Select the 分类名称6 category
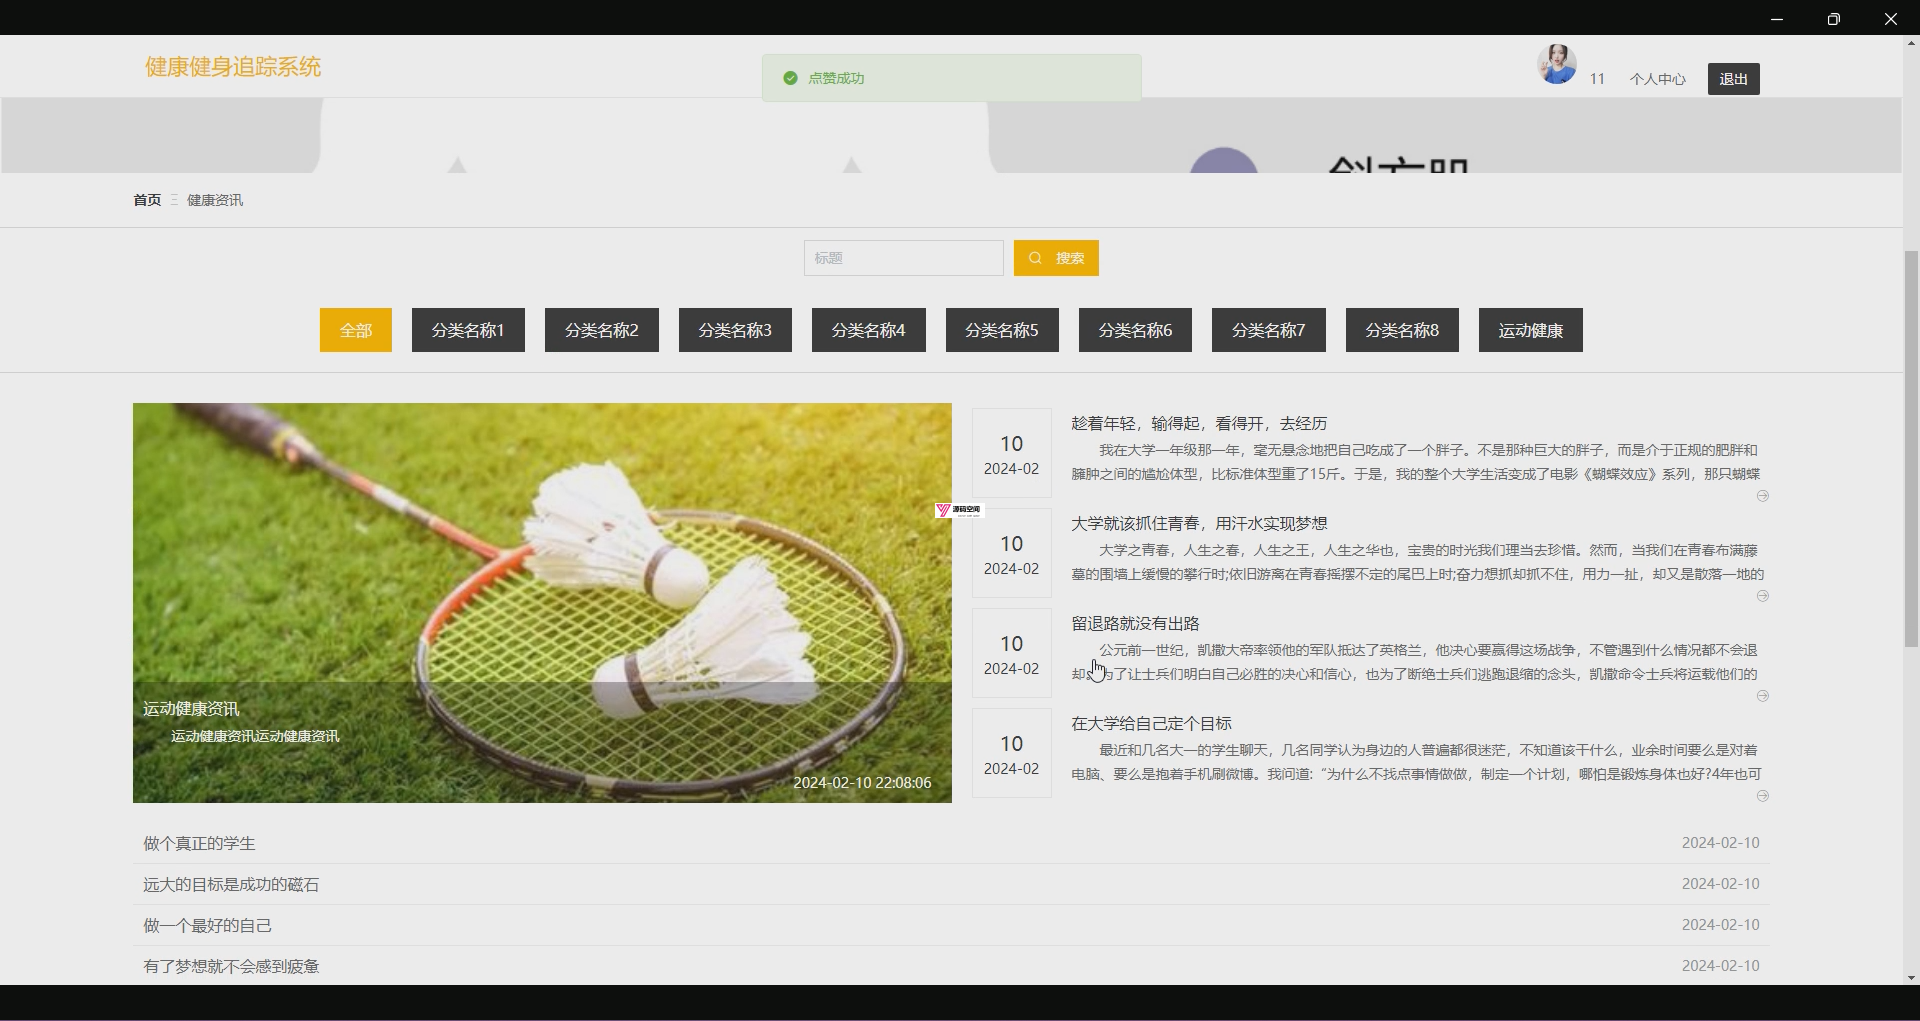This screenshot has height=1021, width=1920. click(1135, 330)
